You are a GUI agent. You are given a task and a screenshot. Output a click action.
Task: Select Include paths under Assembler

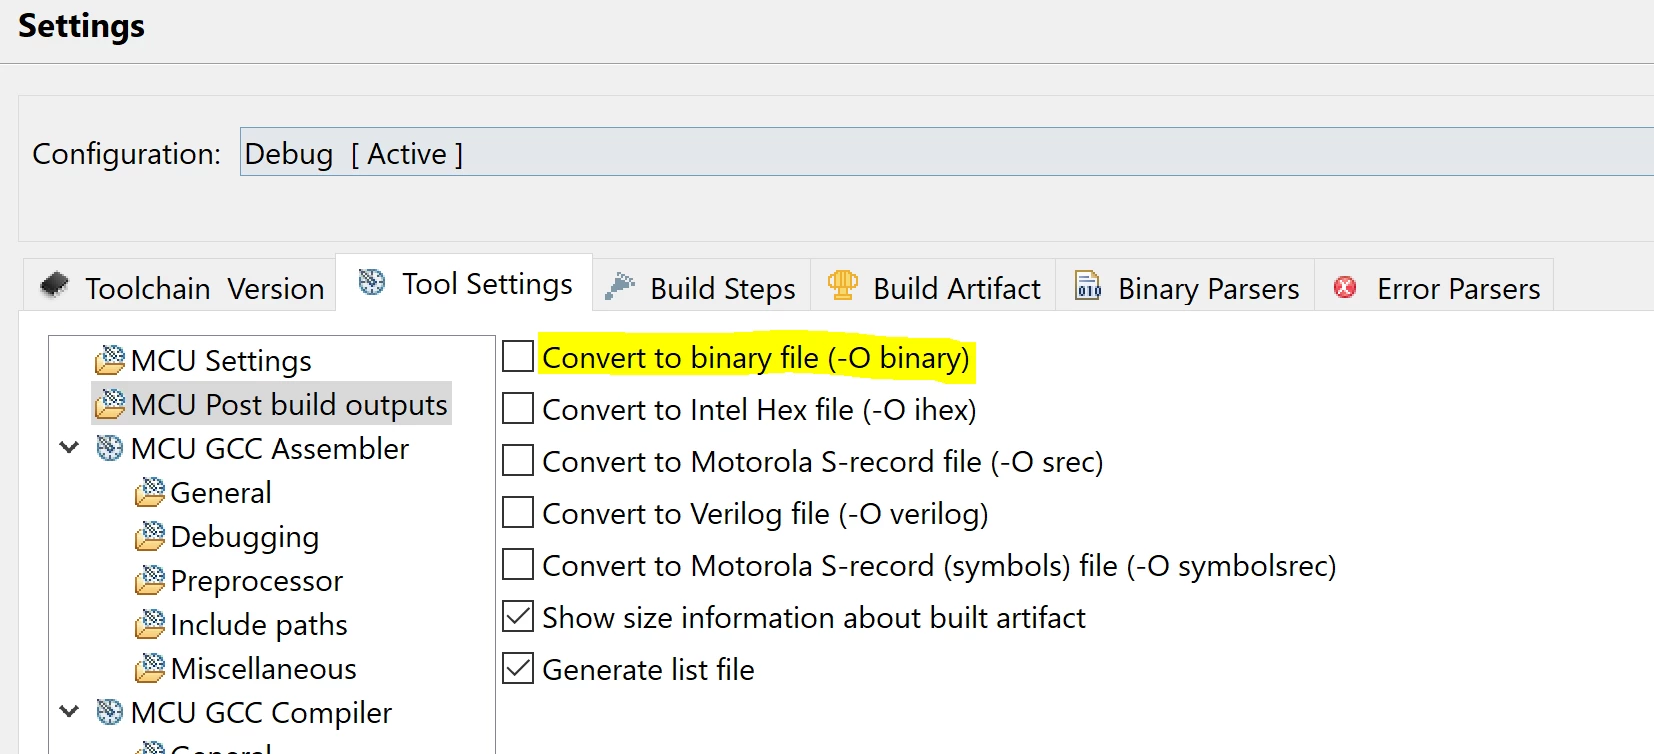coord(259,624)
